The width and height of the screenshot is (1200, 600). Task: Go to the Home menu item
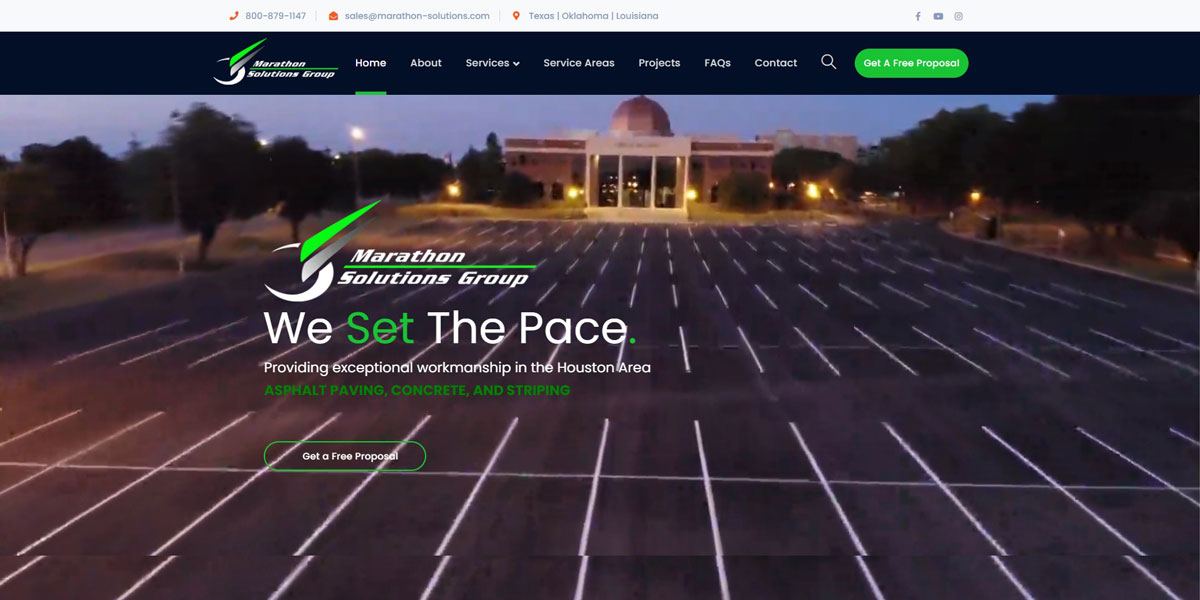coord(370,63)
